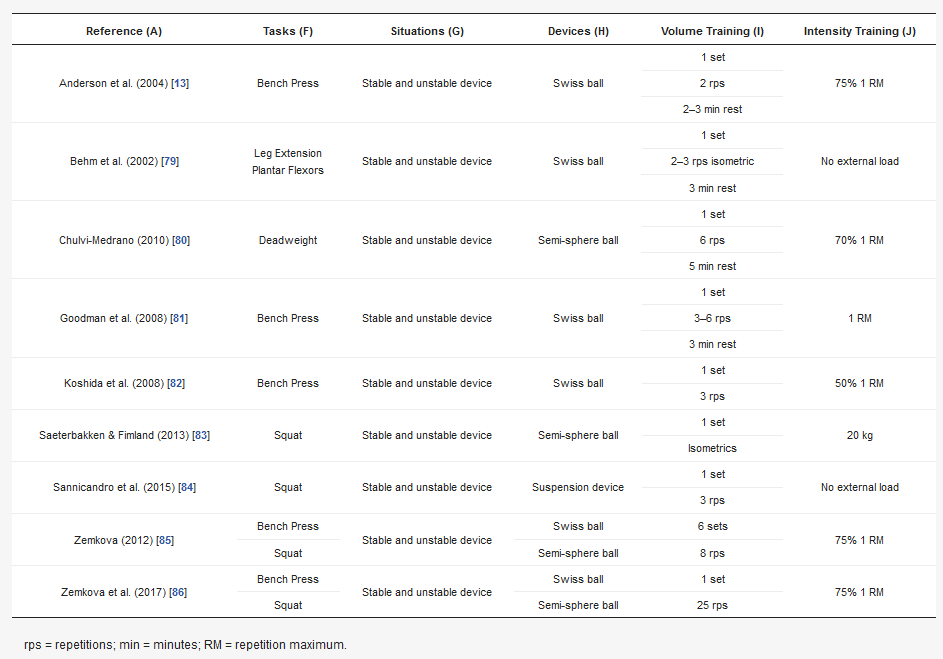The image size is (943, 659).
Task: Open citation 83 for Saeterbakken & Fimland
Action: click(201, 436)
